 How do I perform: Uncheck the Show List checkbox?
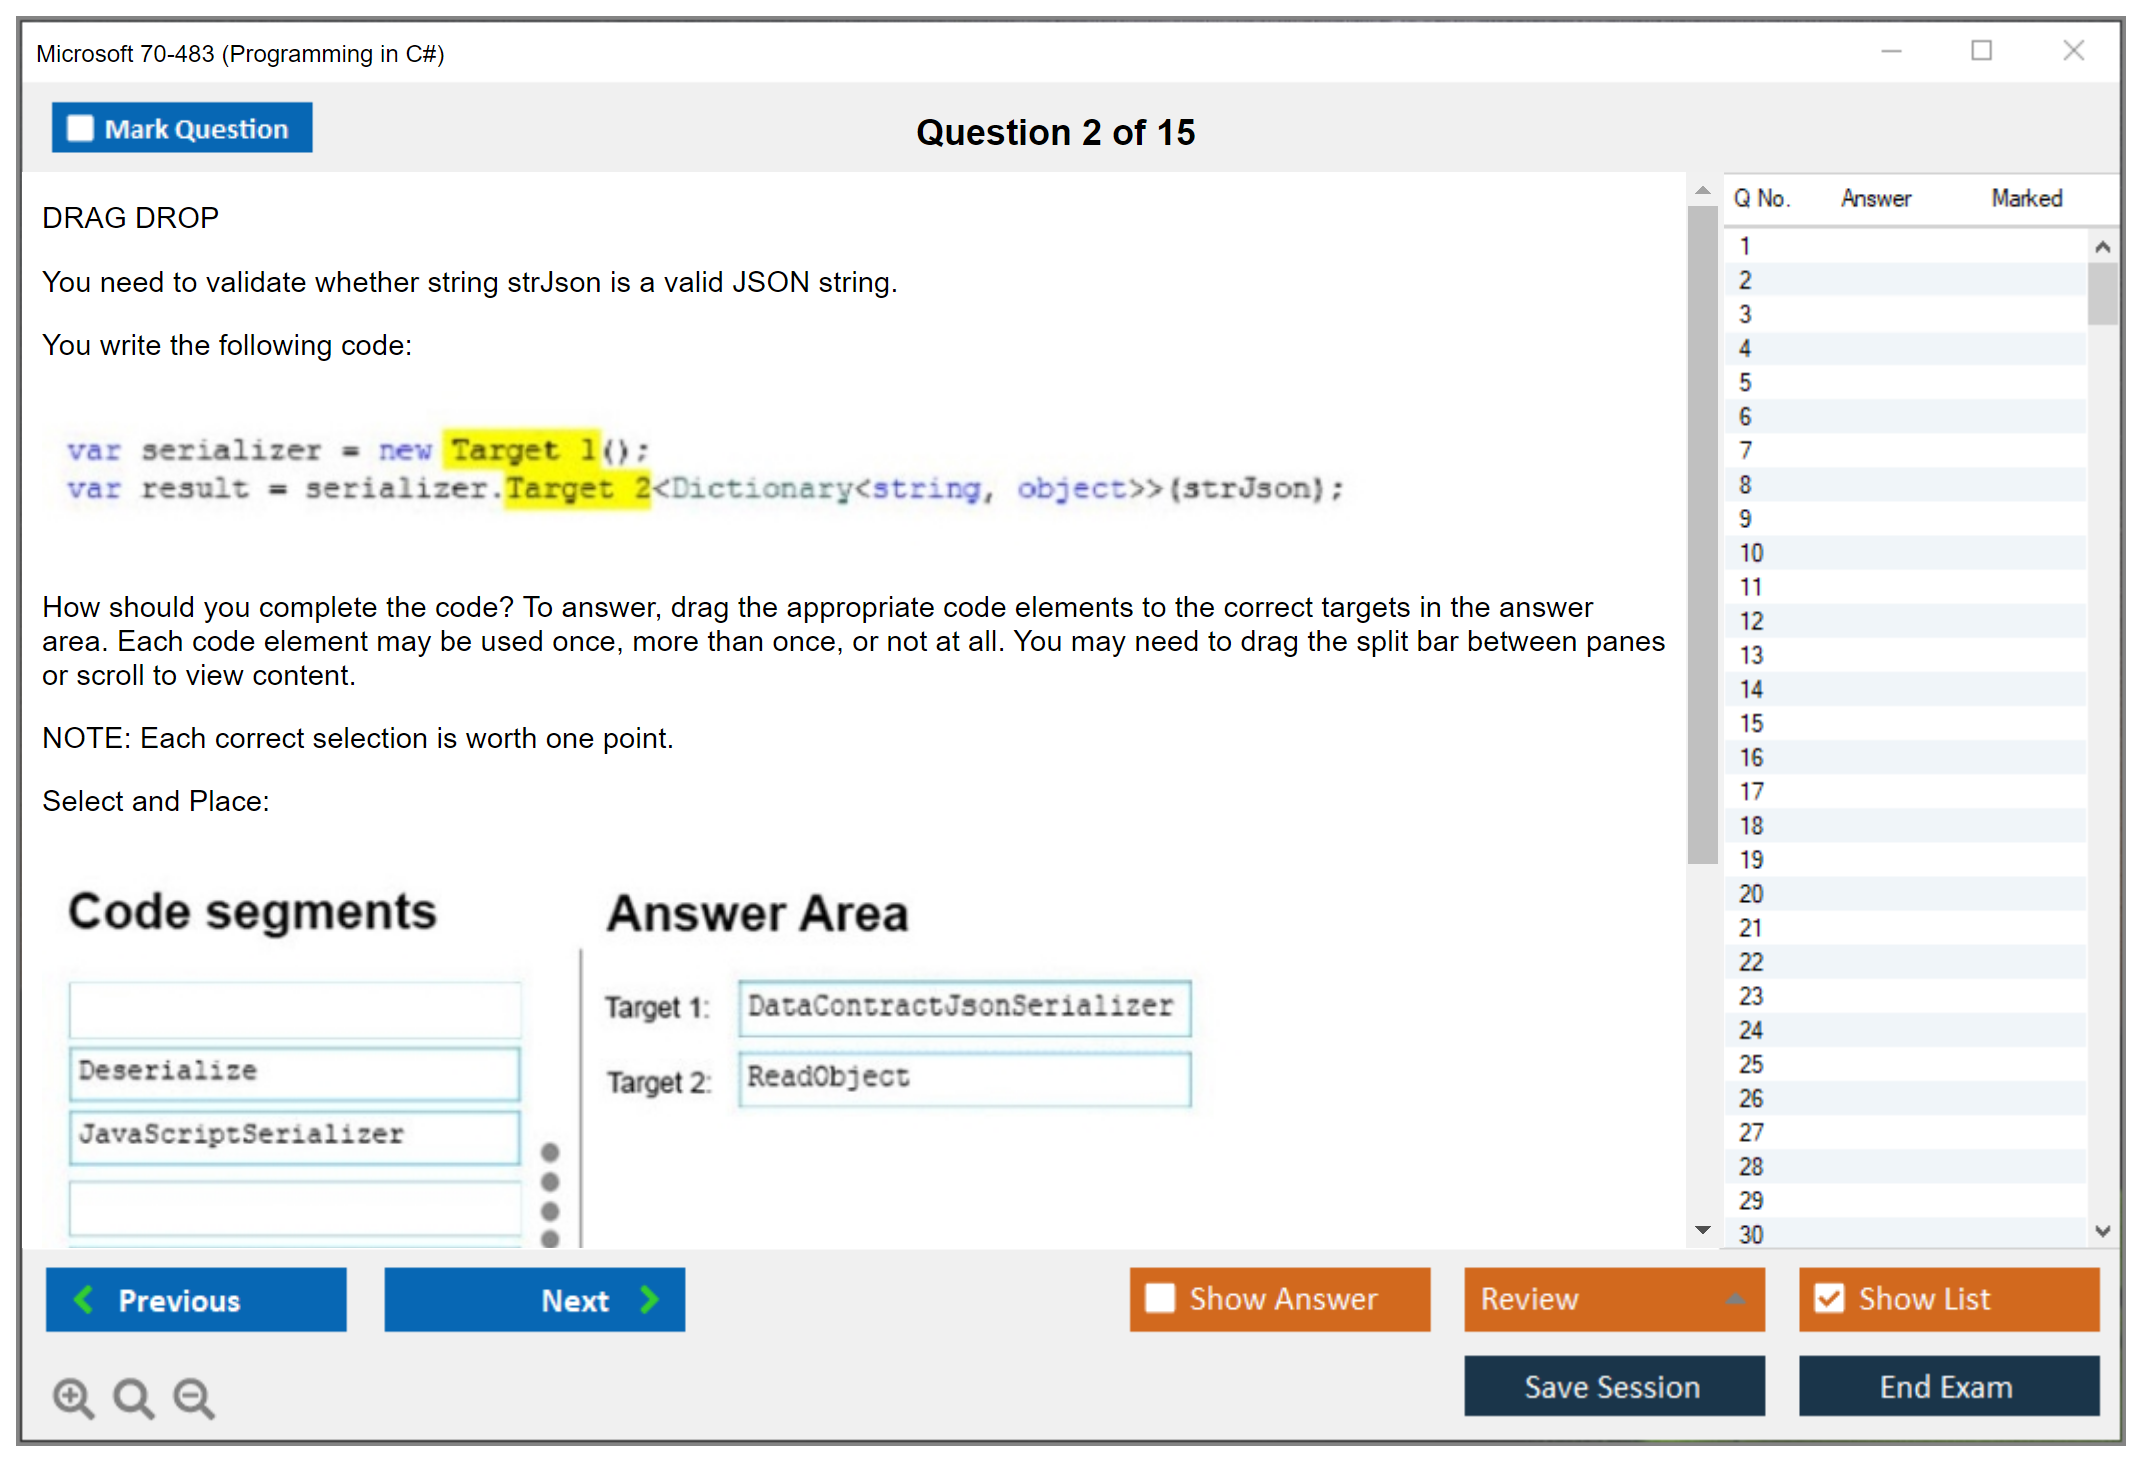tap(1829, 1298)
